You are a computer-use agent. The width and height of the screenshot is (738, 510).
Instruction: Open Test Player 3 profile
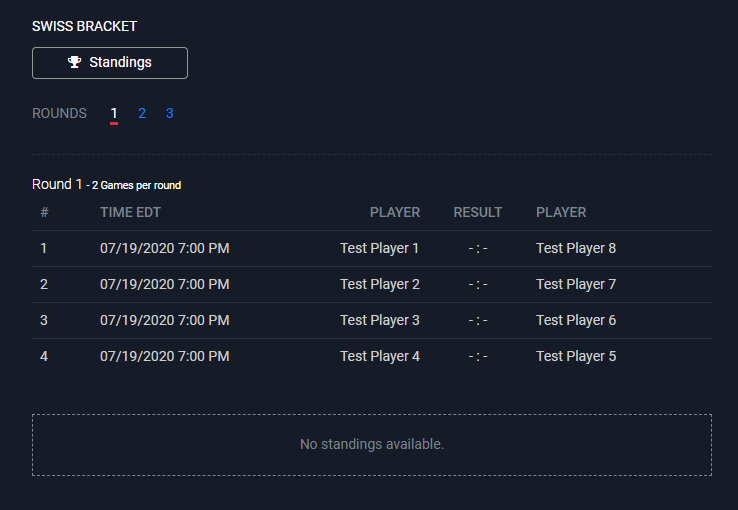pyautogui.click(x=380, y=320)
